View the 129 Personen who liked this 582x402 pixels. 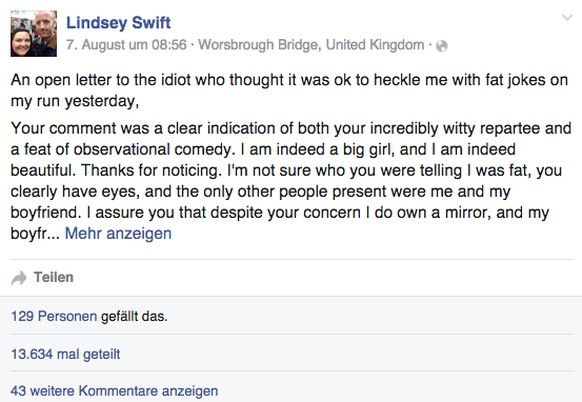coord(54,316)
